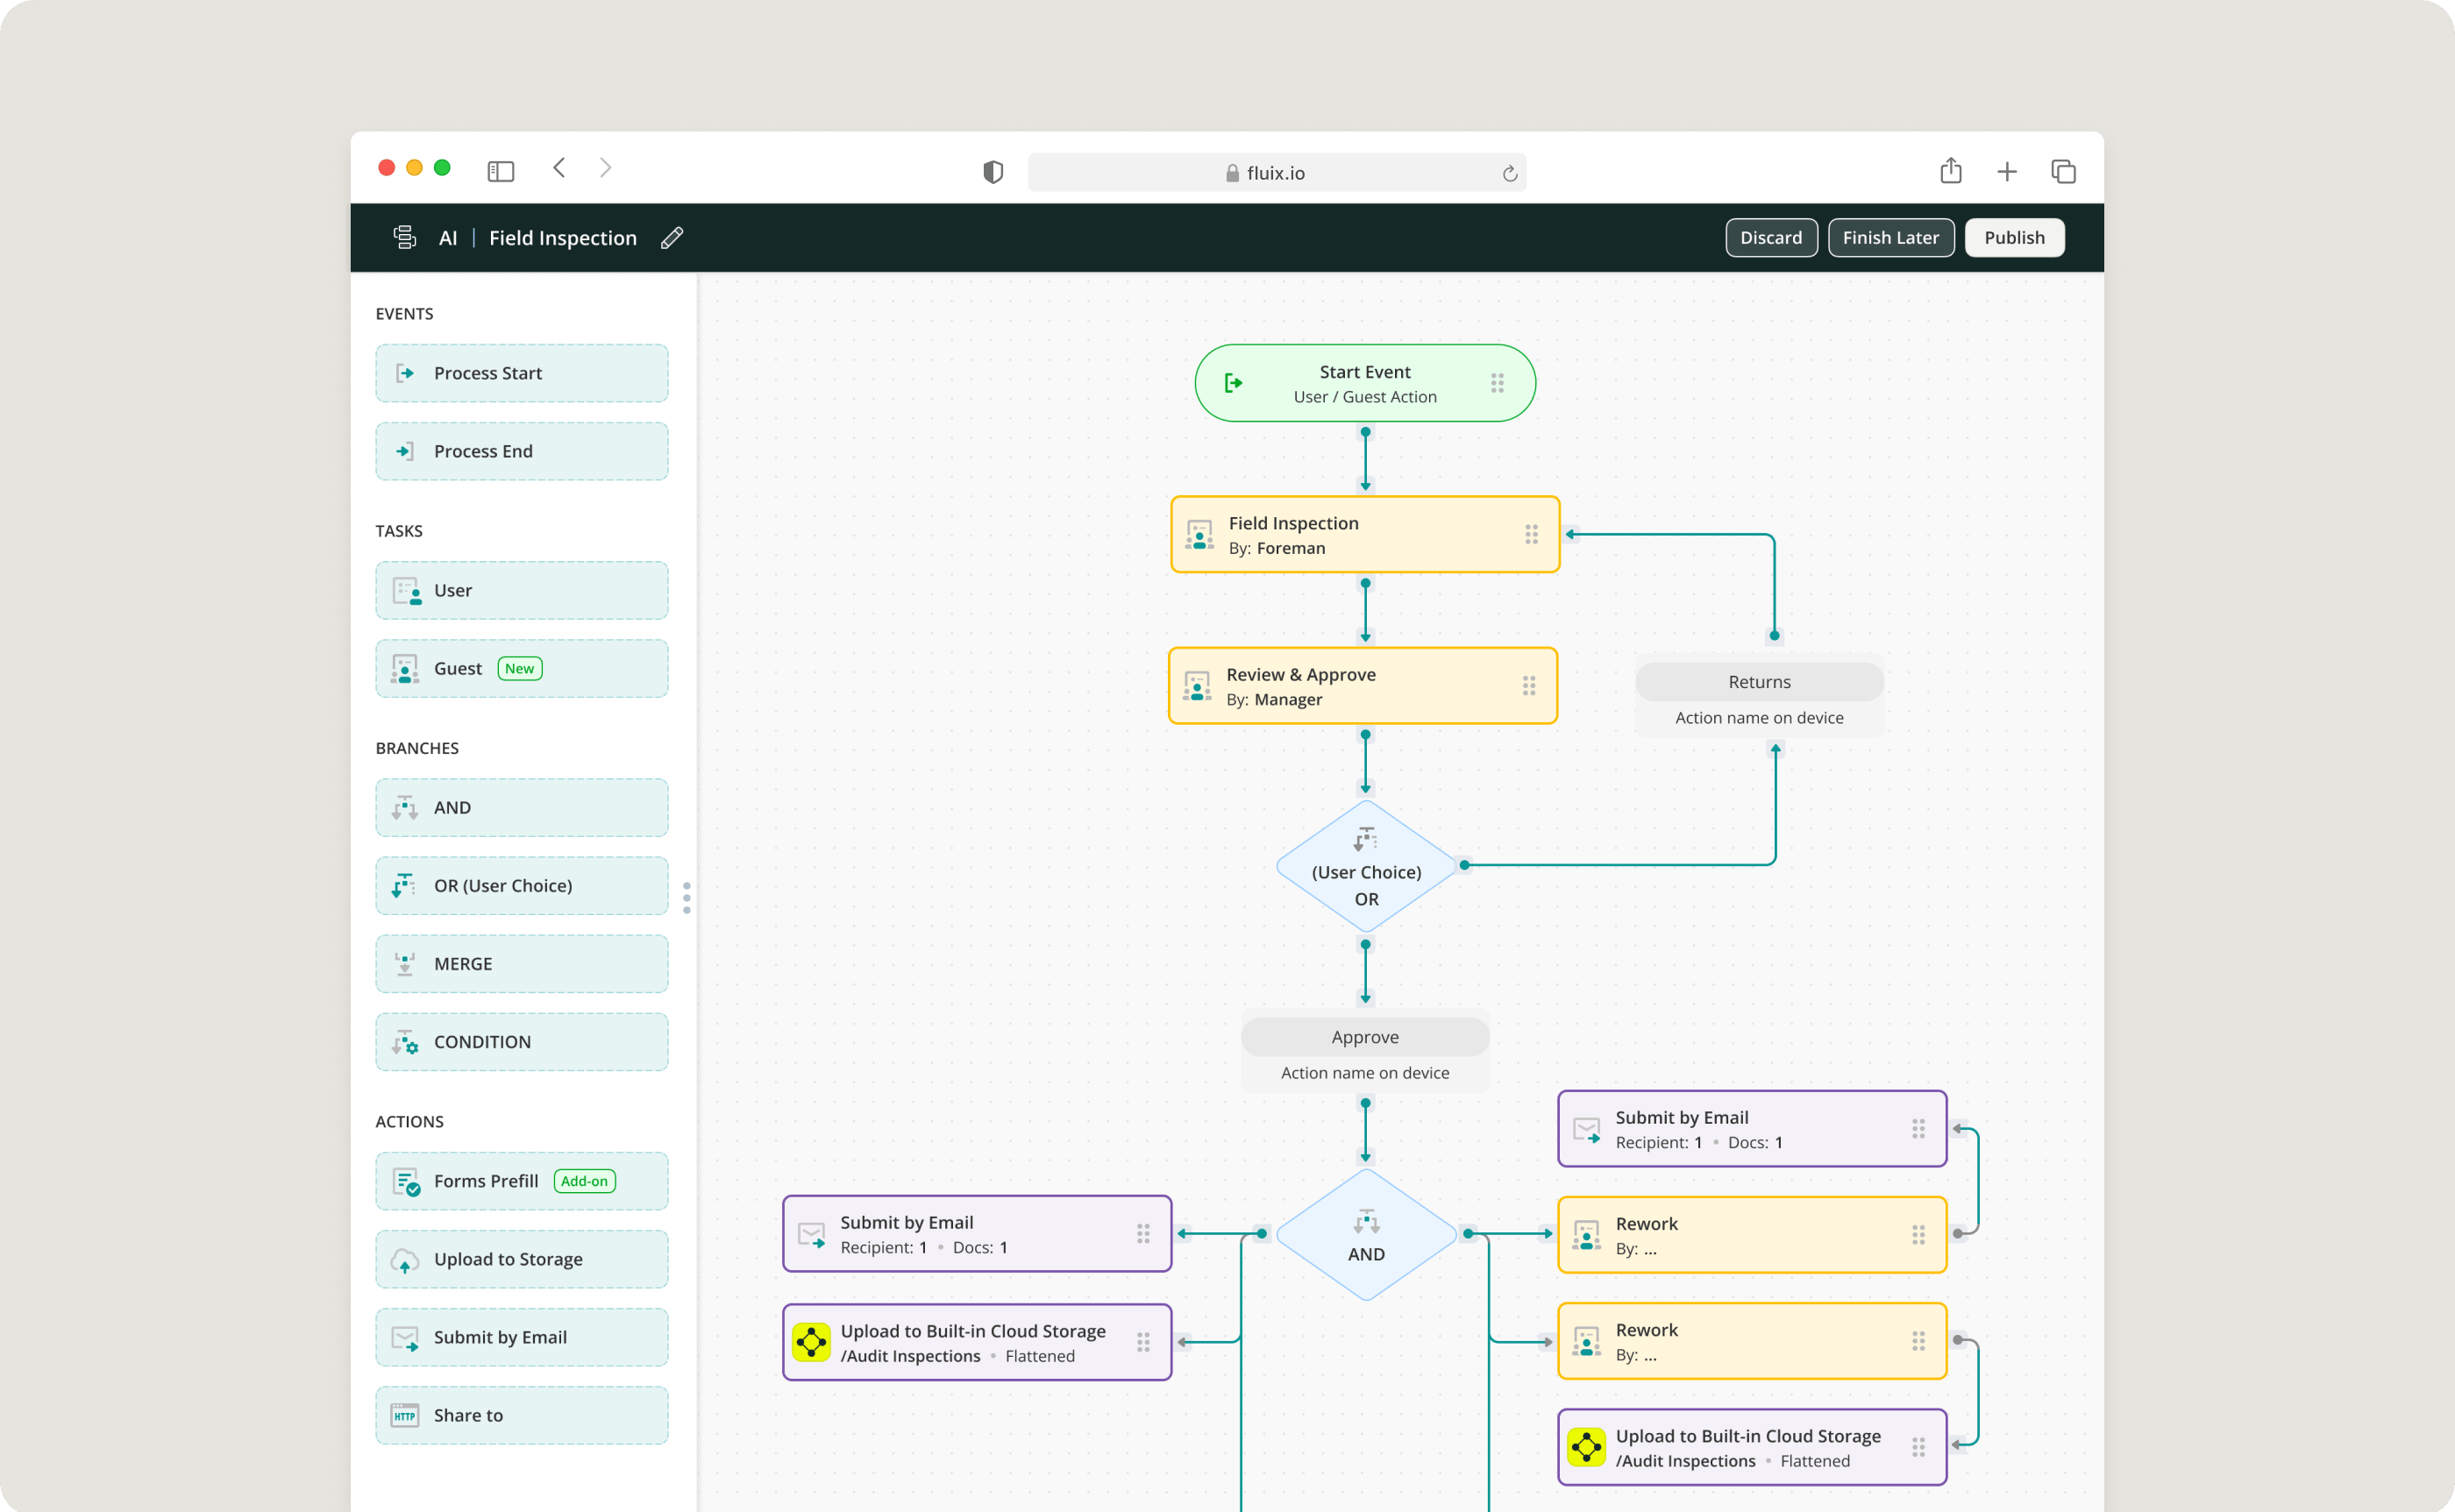The image size is (2455, 1512).
Task: Click the Forms Prefill icon in Actions
Action: pos(405,1182)
